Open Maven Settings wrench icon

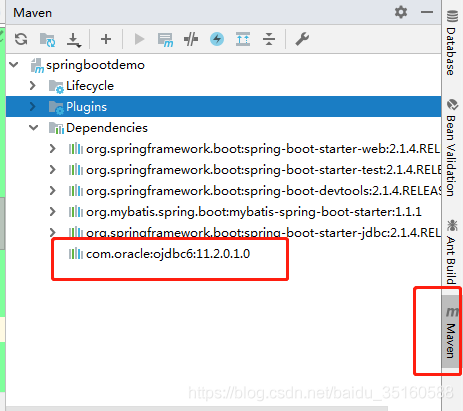pos(302,39)
